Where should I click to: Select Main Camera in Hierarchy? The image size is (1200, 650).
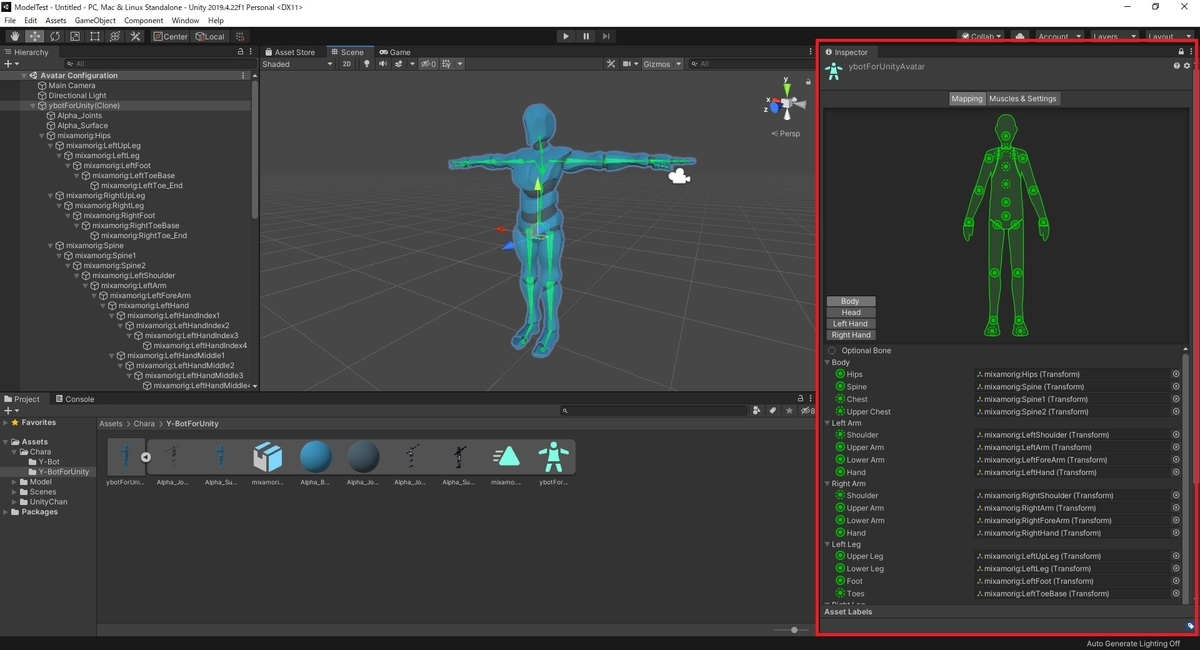[x=72, y=86]
